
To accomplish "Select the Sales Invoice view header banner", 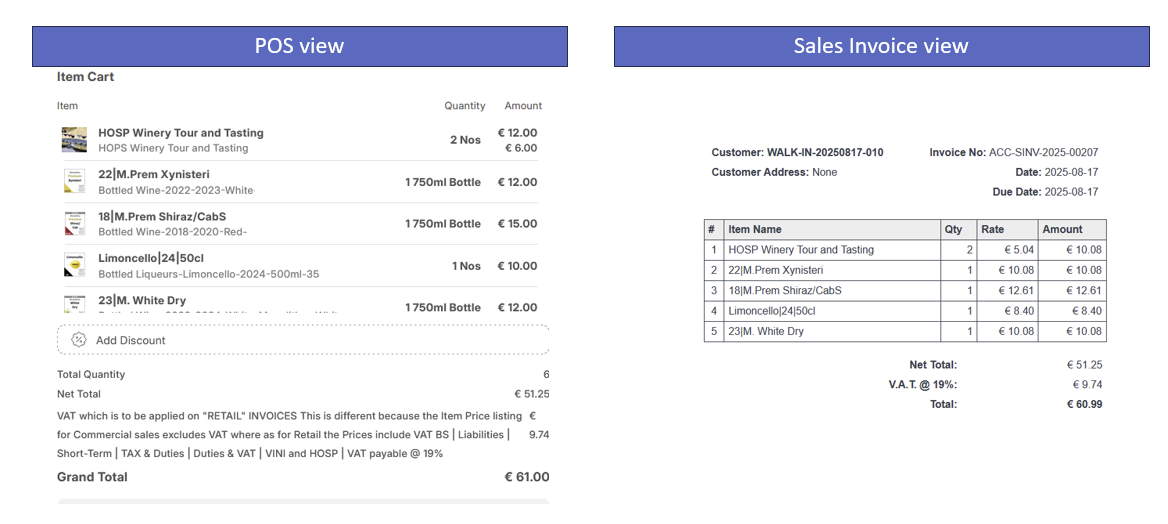I will pos(881,46).
